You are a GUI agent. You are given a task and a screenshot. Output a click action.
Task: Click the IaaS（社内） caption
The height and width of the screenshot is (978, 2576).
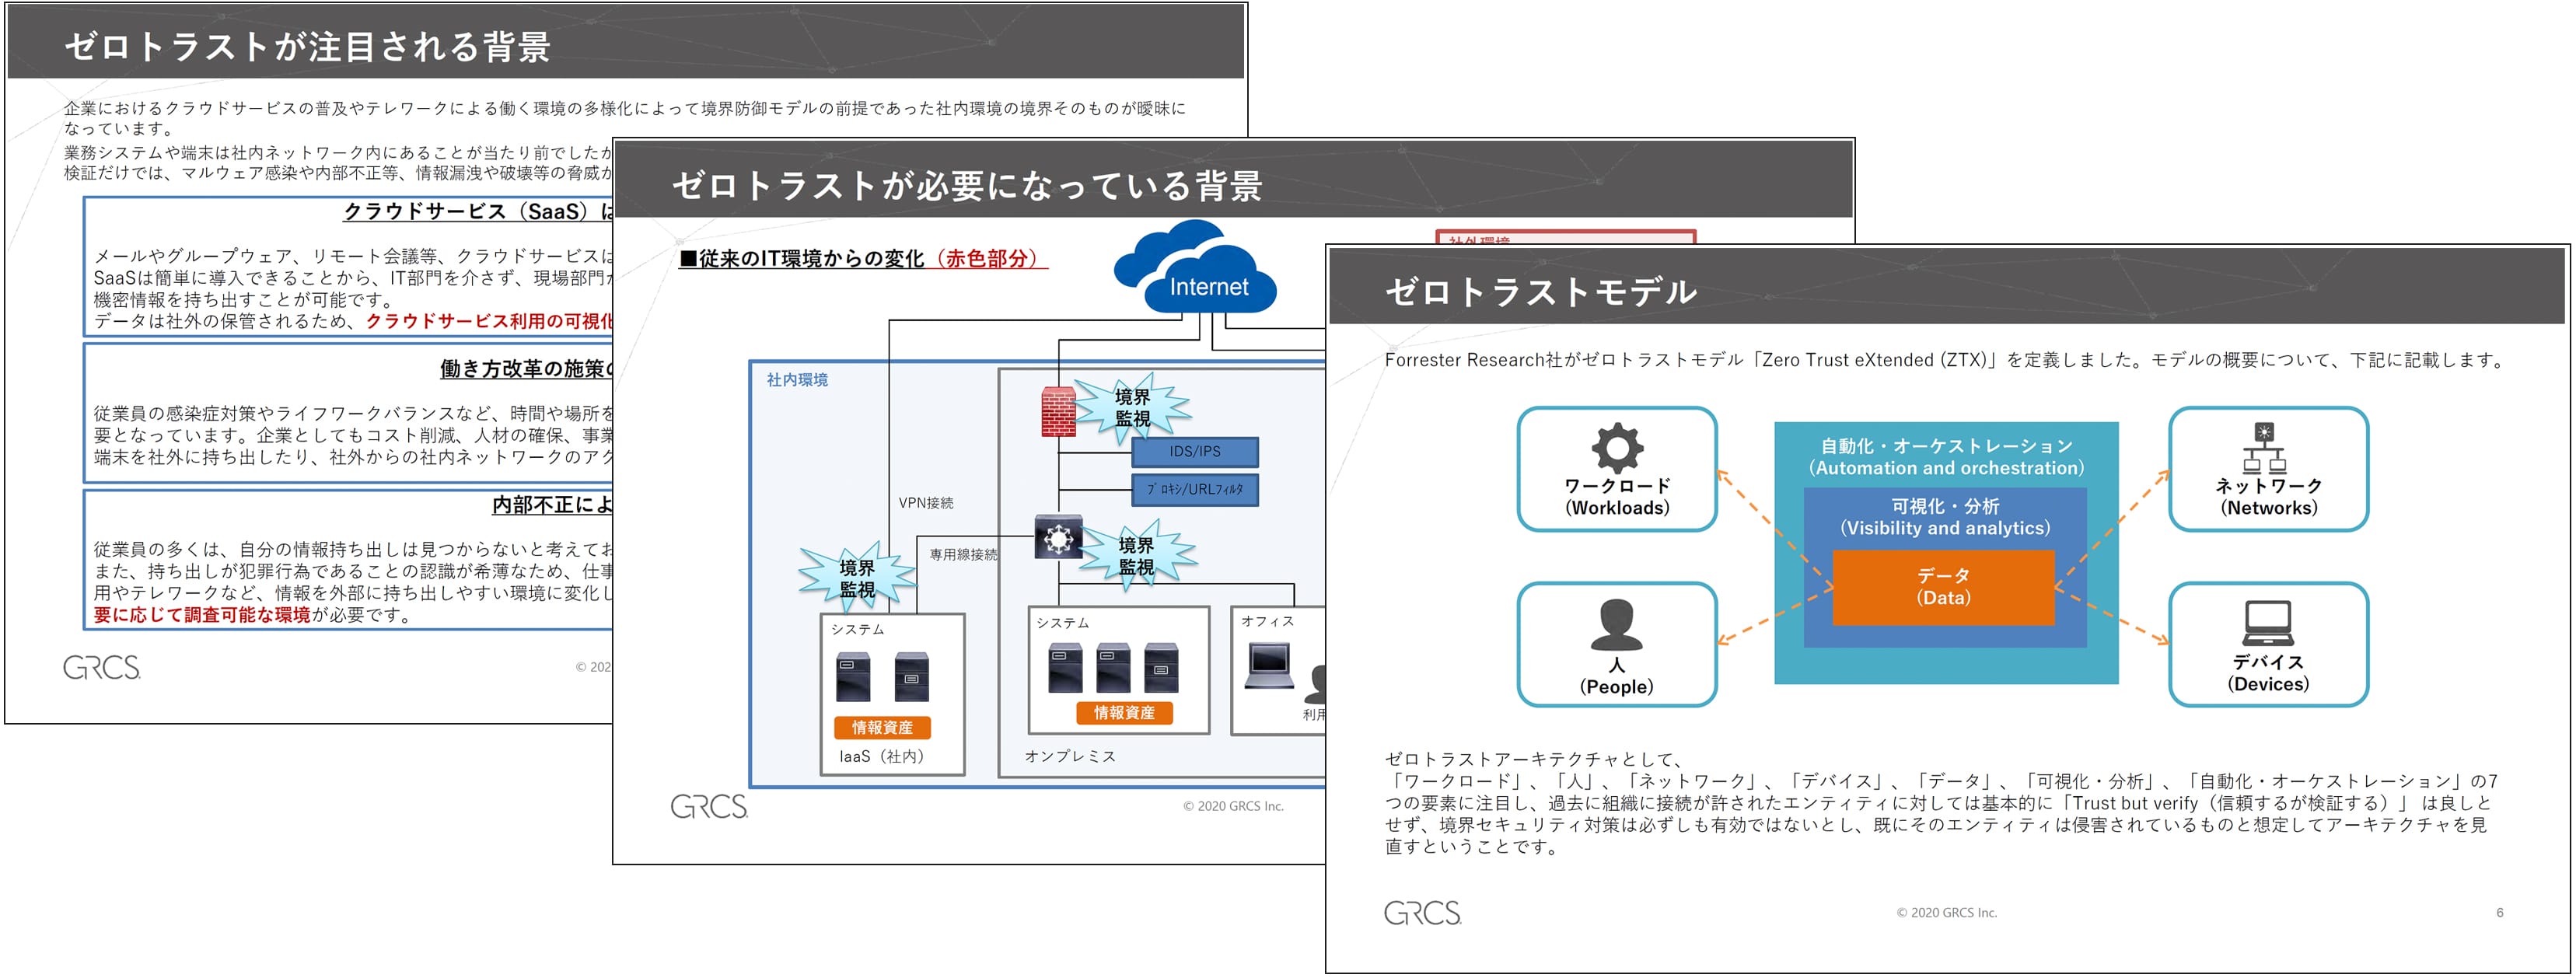click(881, 756)
